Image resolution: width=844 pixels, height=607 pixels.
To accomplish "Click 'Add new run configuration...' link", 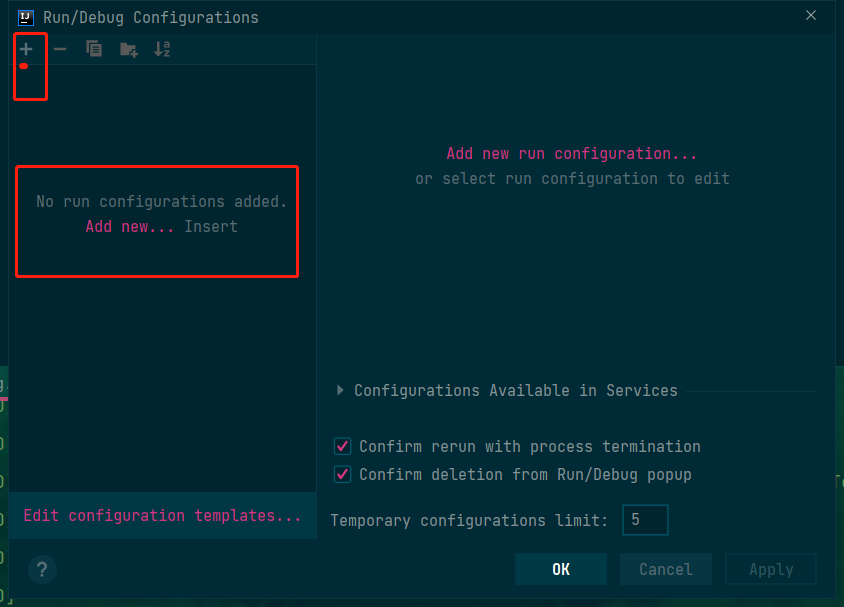I will click(x=572, y=154).
